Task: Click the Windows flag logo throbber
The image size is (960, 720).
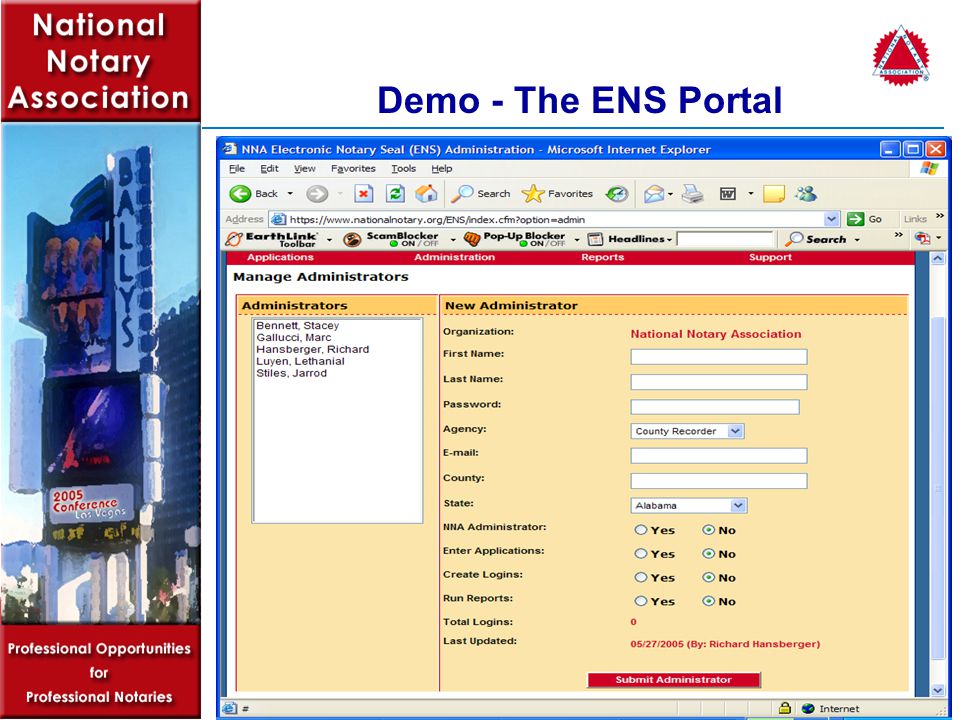Action: [929, 168]
